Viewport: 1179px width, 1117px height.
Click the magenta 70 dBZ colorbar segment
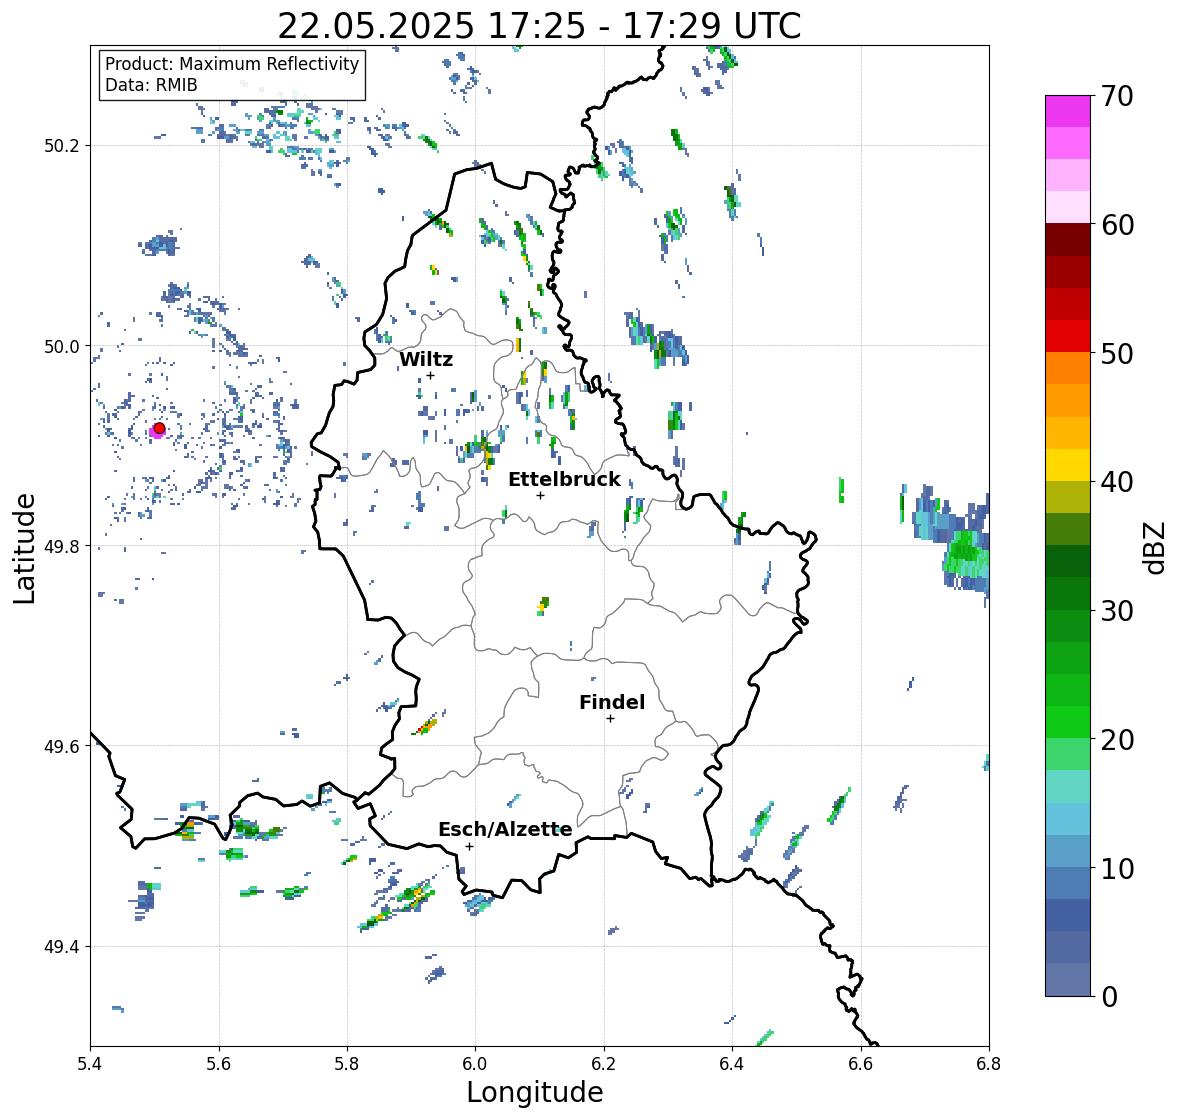point(1067,111)
